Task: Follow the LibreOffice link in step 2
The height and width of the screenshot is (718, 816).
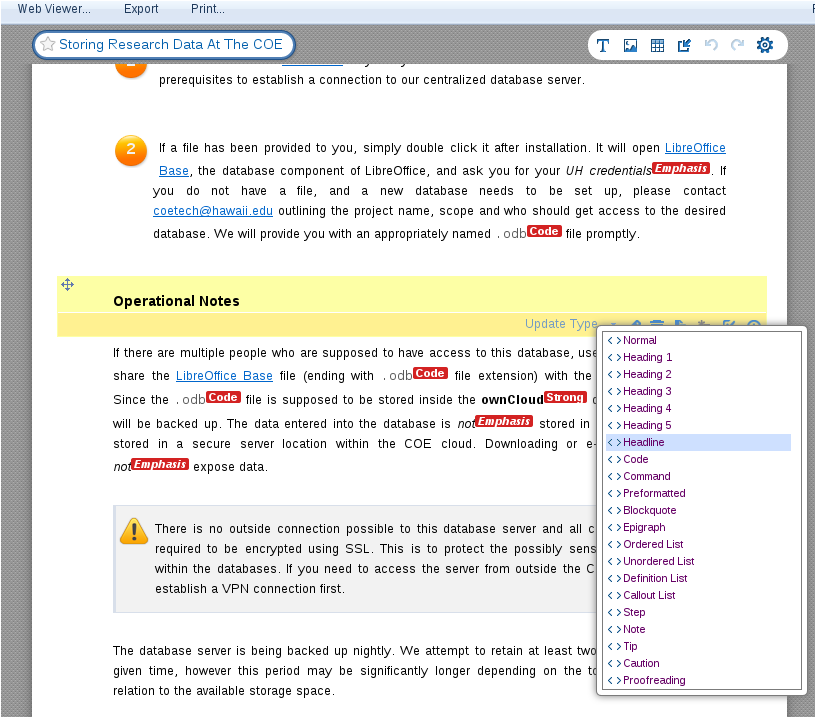Action: coord(695,148)
